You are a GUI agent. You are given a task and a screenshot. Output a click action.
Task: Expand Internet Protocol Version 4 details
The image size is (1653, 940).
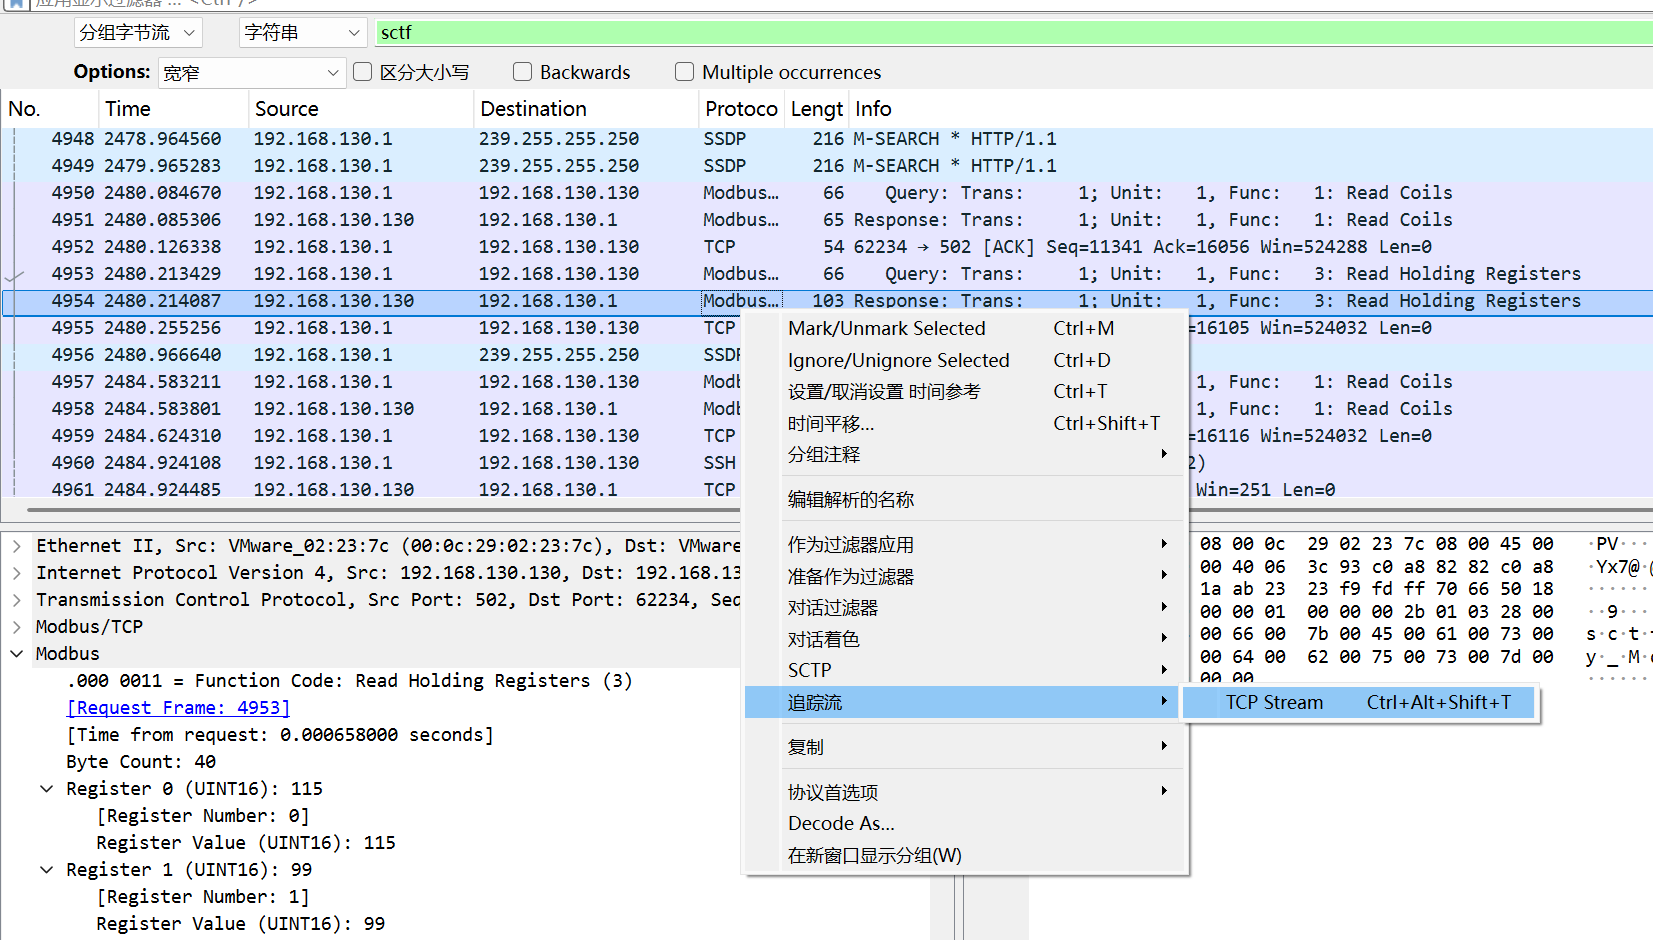tap(17, 572)
